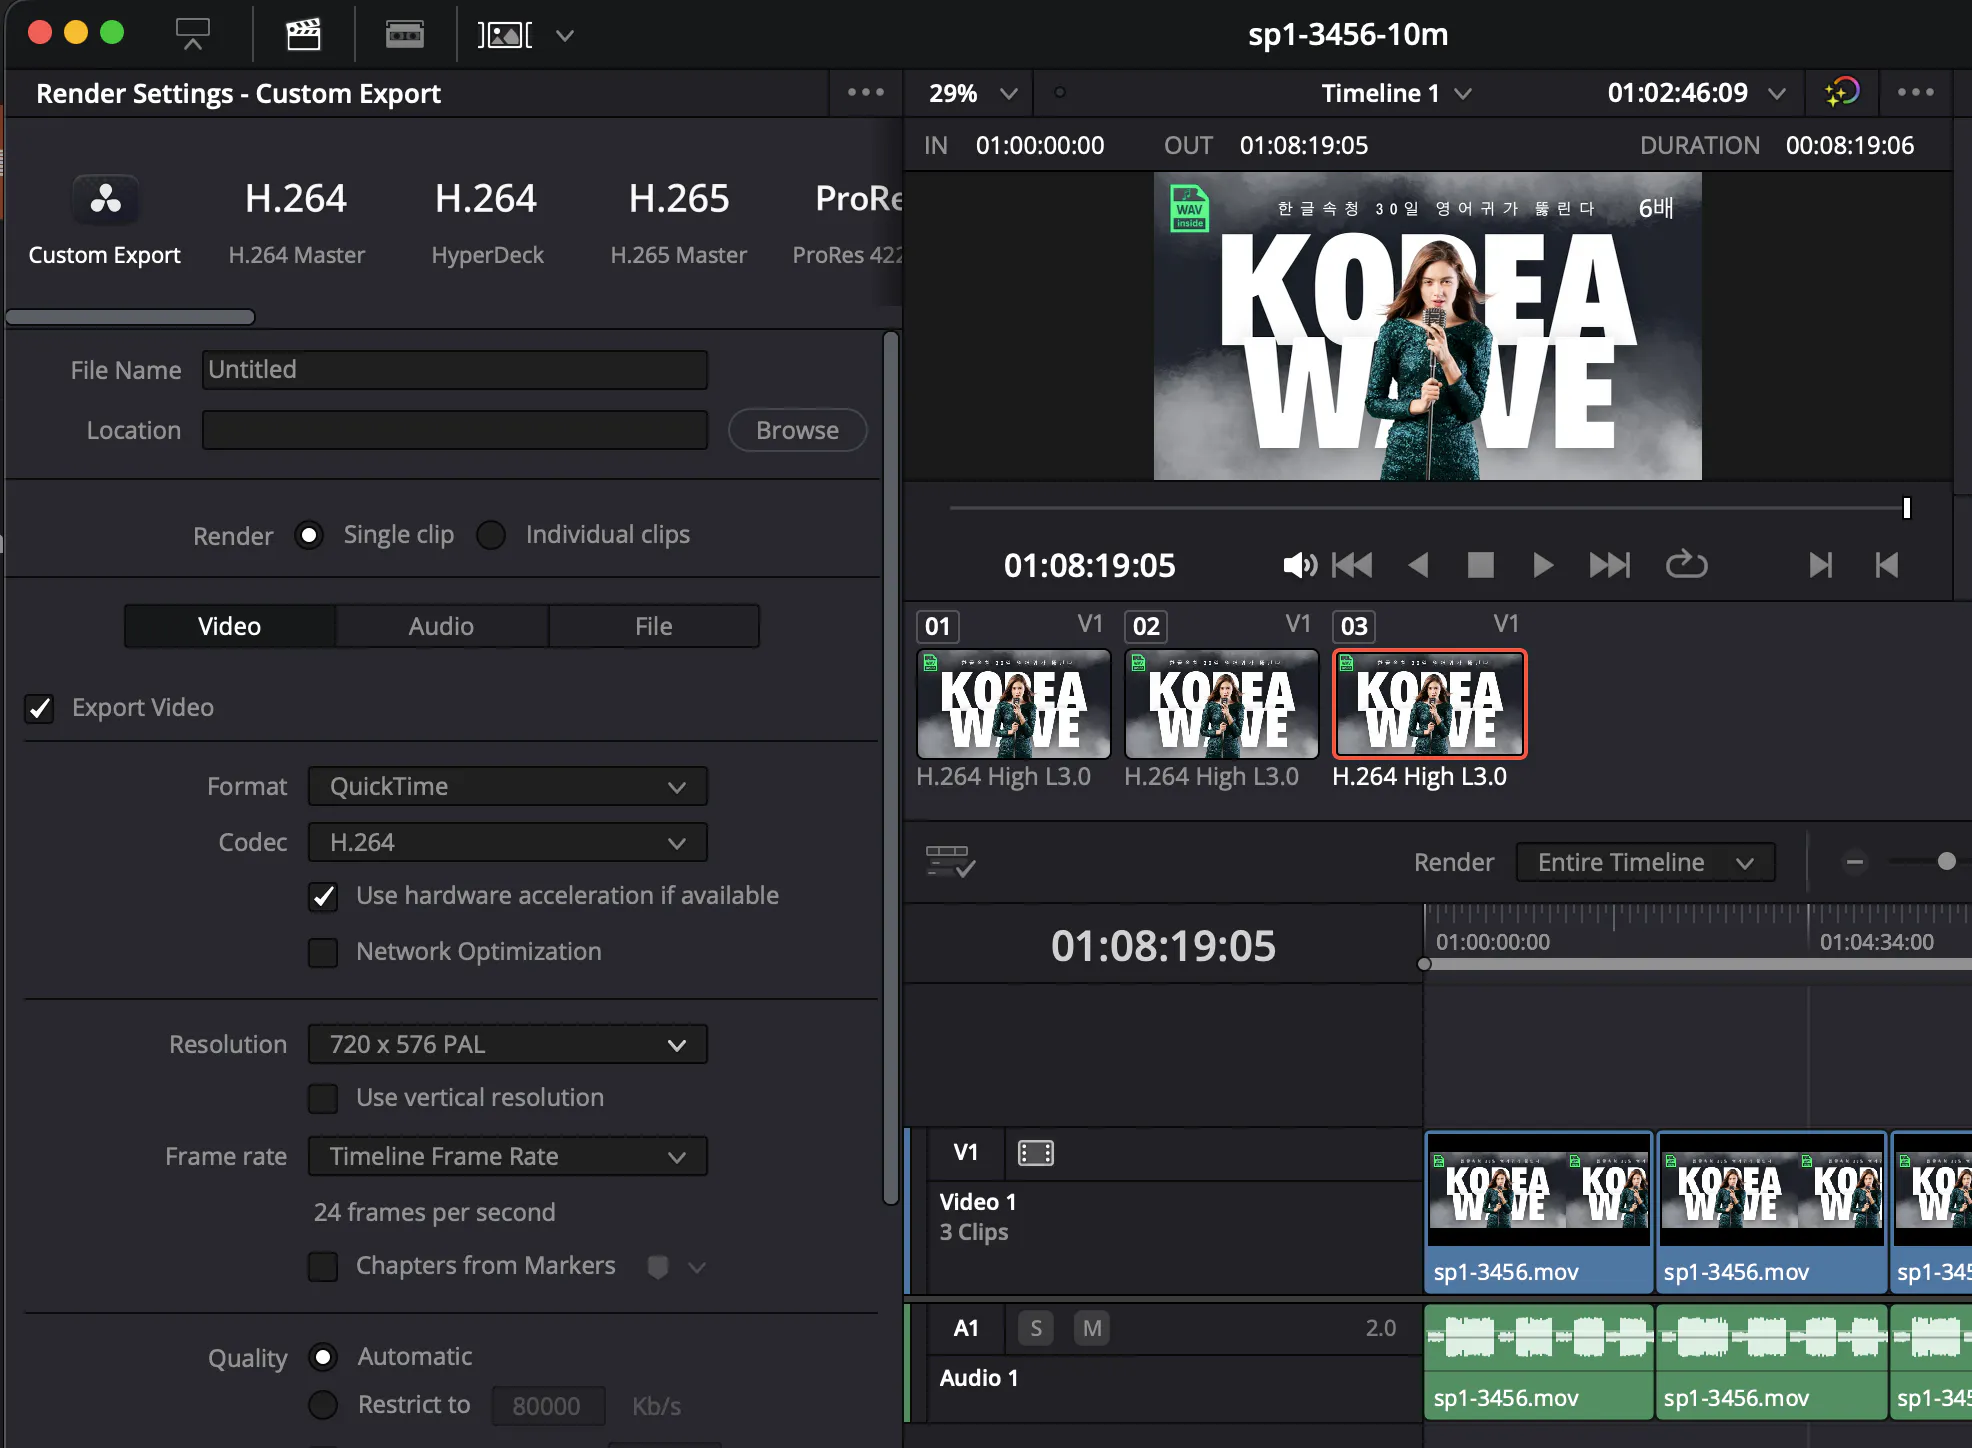Open the Format dropdown showing QuickTime
The height and width of the screenshot is (1448, 1972).
point(507,786)
